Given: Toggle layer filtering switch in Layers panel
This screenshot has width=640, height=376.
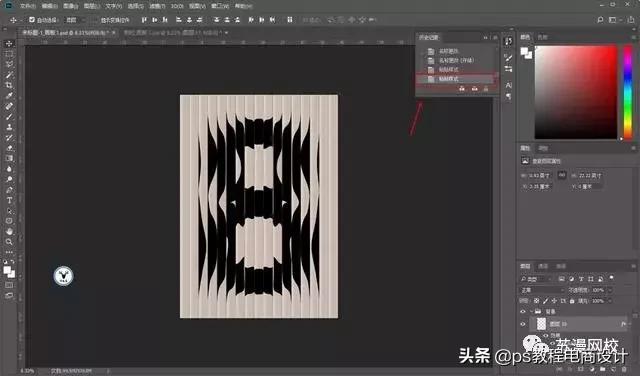Looking at the screenshot, I should 611,278.
